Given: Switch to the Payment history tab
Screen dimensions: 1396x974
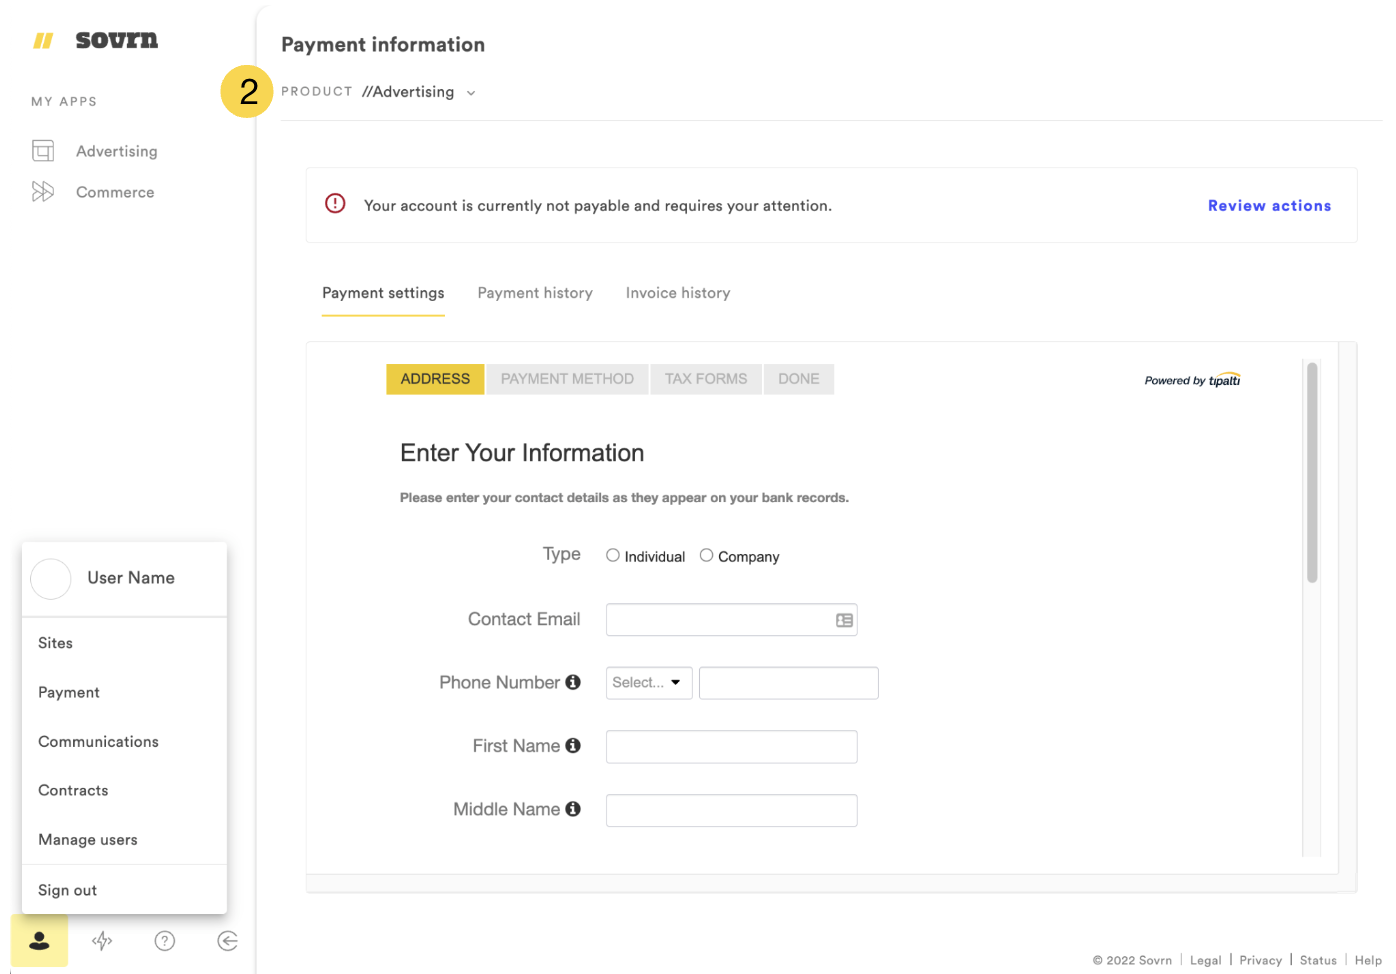Looking at the screenshot, I should coord(535,293).
